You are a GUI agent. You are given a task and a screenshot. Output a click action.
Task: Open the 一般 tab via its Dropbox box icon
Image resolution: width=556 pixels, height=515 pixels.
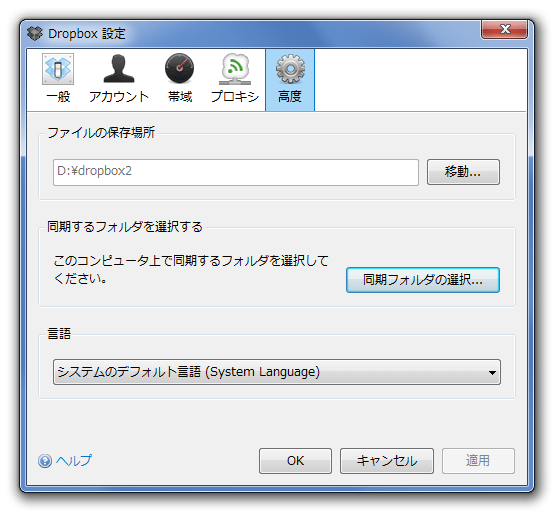[58, 69]
